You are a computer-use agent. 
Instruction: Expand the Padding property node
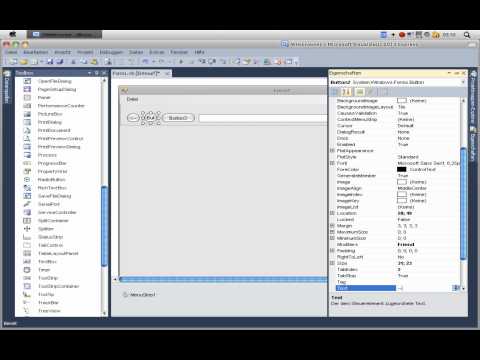tap(332, 251)
